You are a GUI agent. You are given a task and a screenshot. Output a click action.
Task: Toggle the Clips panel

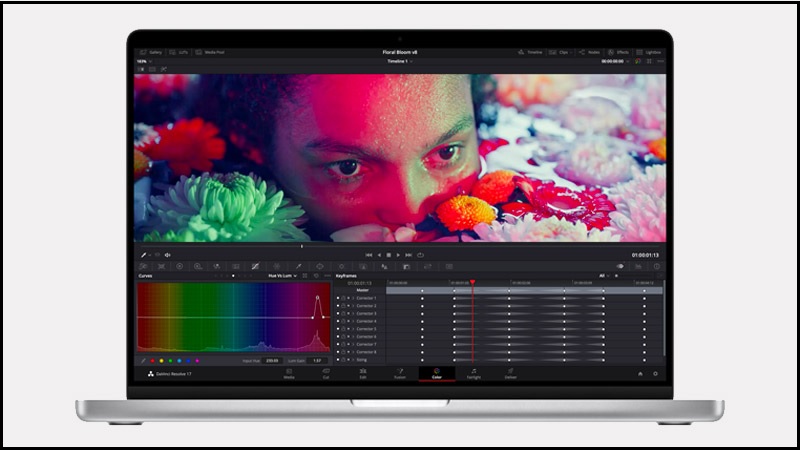coord(559,53)
